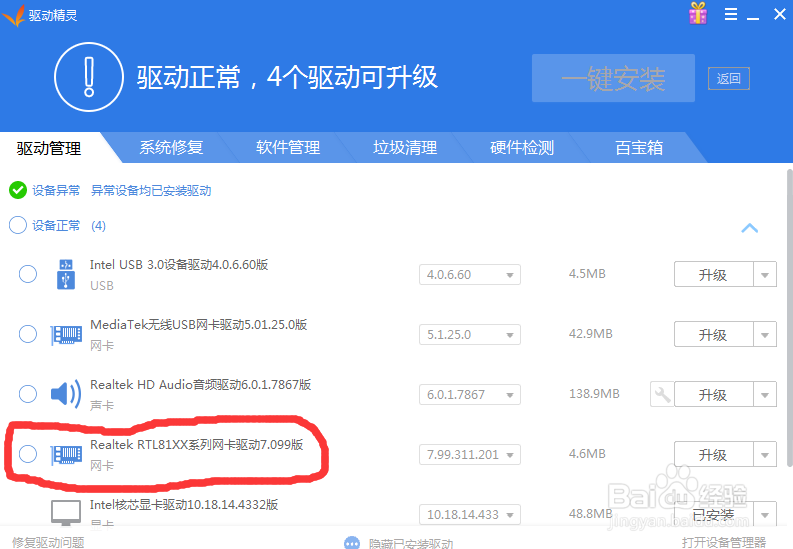Click the wrench repair icon for Realtek Audio
The image size is (793, 549).
[x=662, y=394]
